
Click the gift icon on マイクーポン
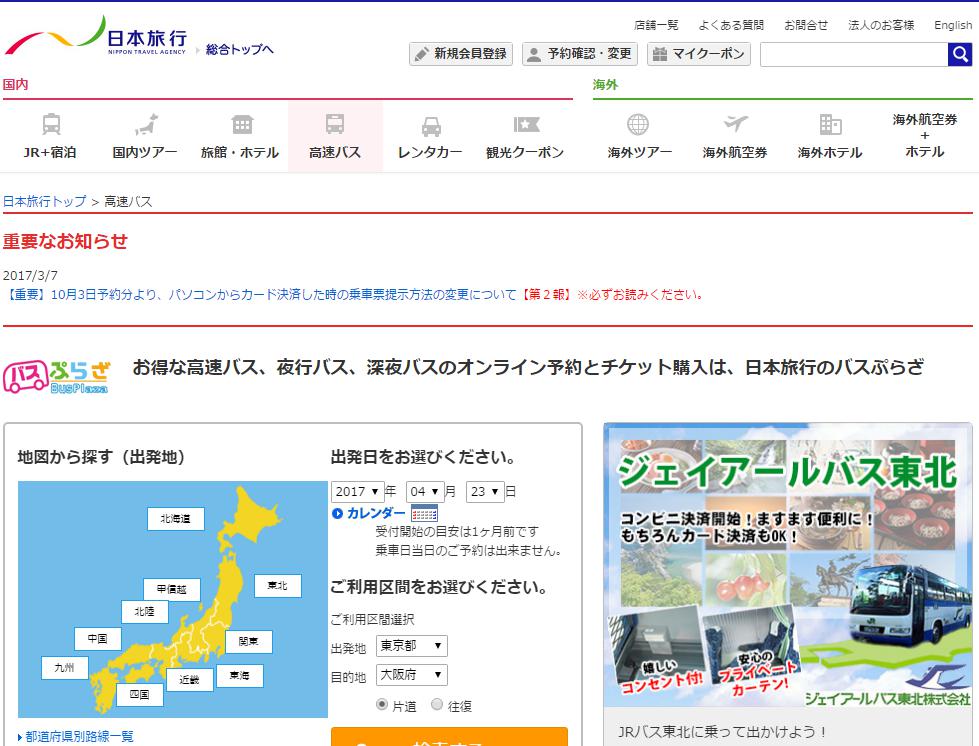[x=659, y=54]
